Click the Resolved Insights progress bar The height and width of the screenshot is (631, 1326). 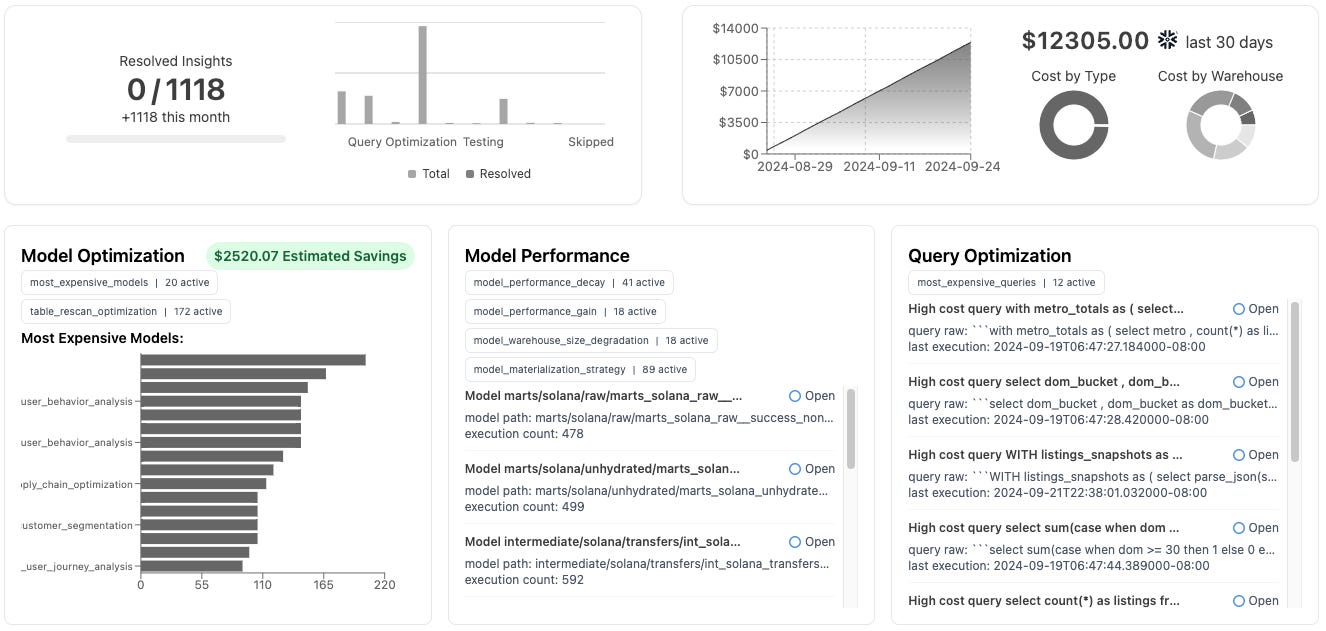click(176, 139)
